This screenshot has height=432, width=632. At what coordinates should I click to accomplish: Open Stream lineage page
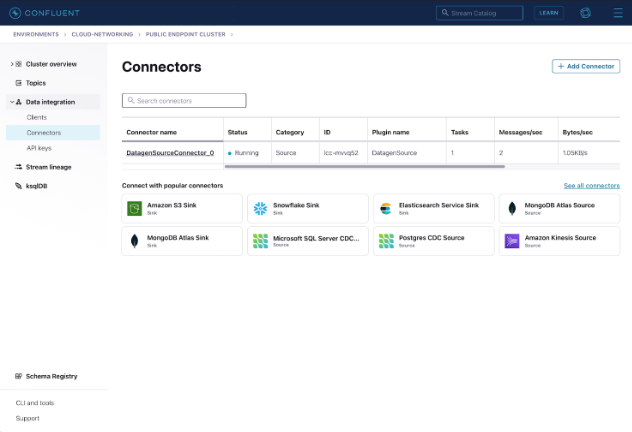click(48, 167)
